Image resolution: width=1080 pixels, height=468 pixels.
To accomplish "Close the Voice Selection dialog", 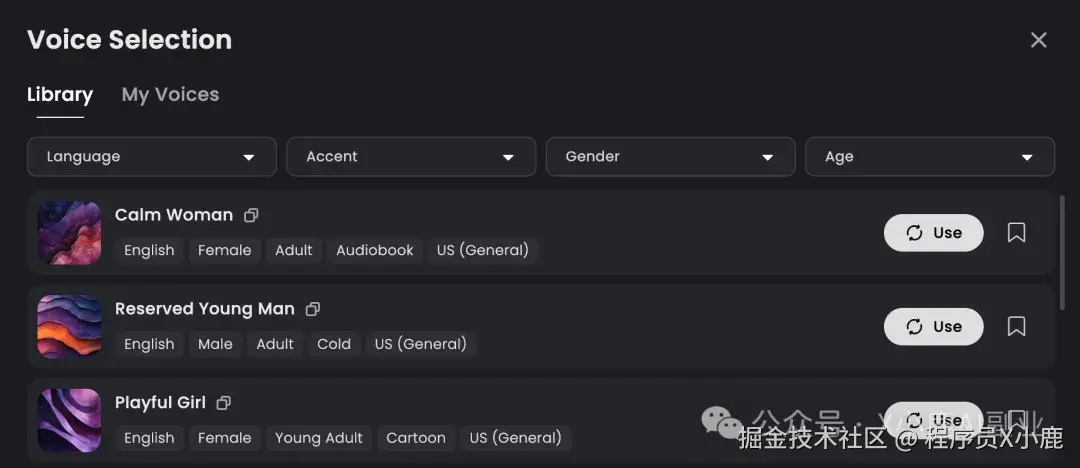I will click(x=1039, y=40).
